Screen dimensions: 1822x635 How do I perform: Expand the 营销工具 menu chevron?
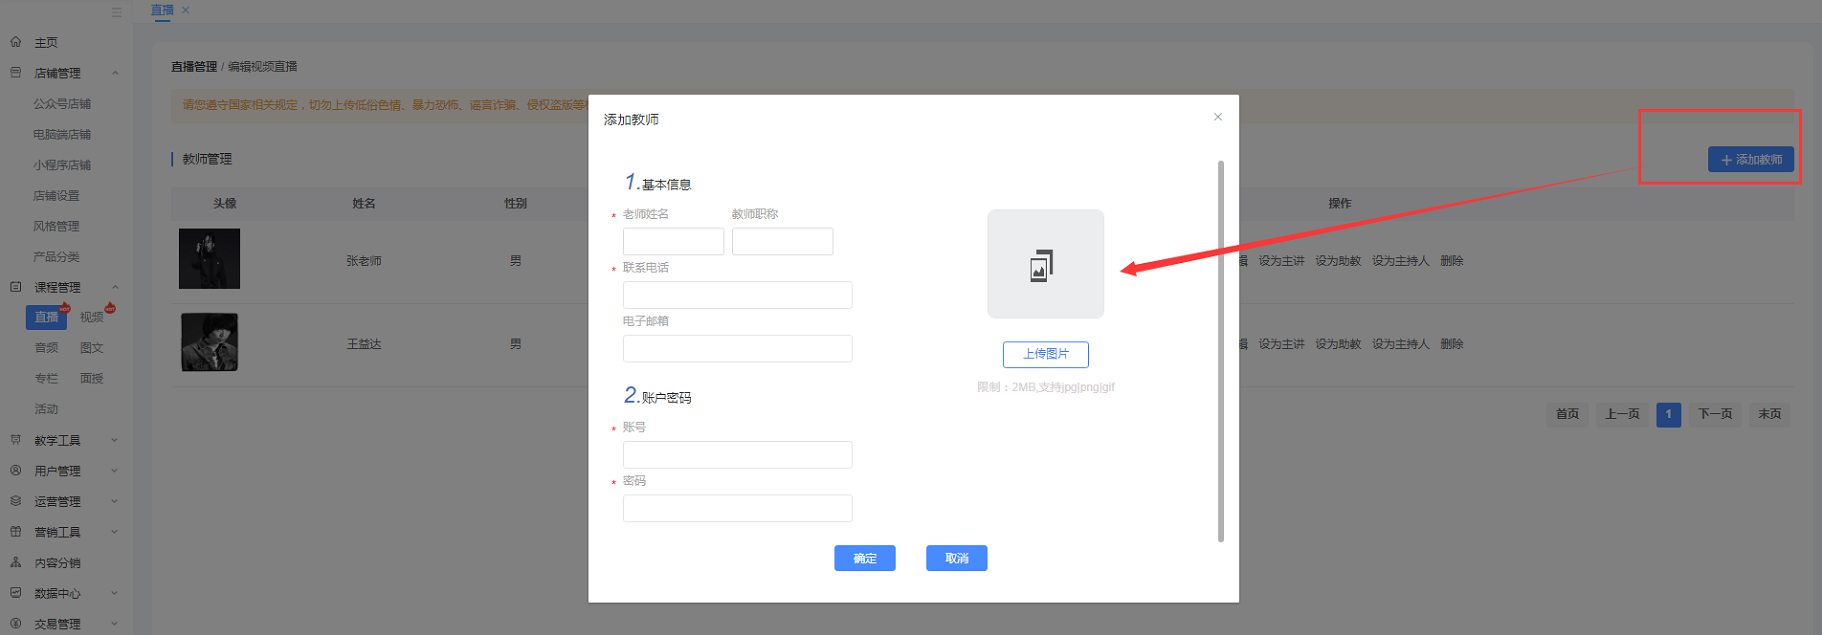pyautogui.click(x=115, y=532)
